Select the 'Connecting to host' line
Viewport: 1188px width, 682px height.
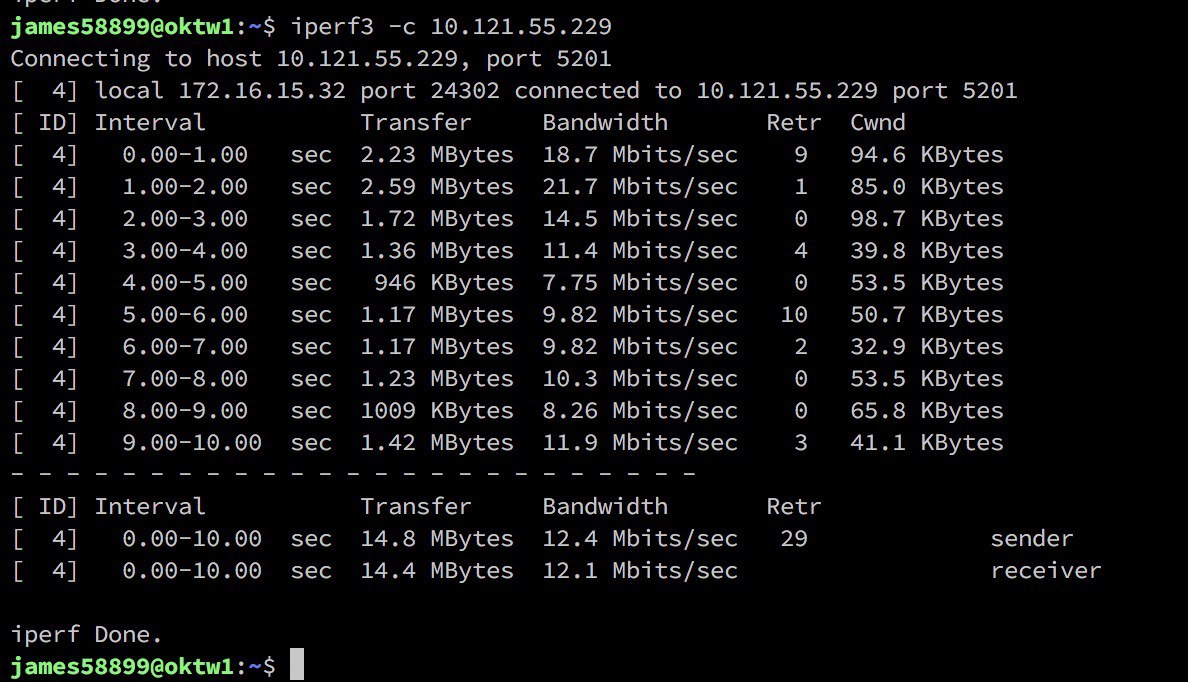[x=311, y=58]
